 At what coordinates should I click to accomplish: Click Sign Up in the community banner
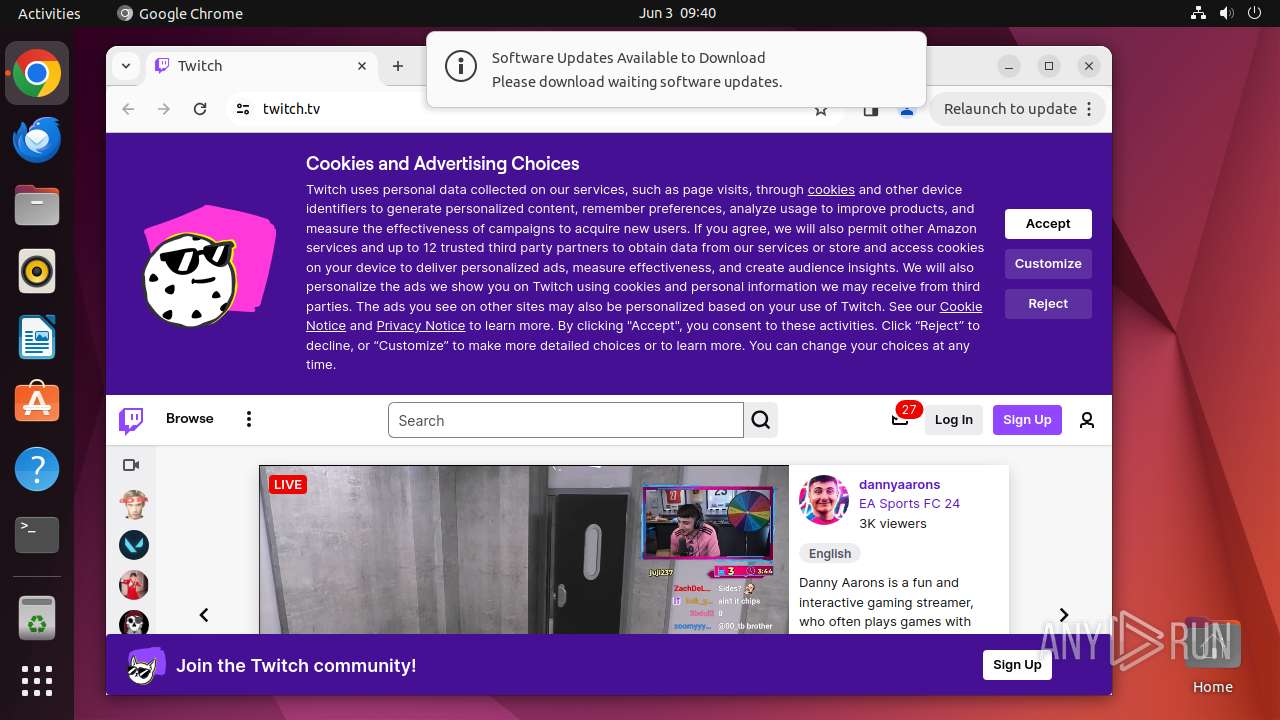click(x=1017, y=665)
